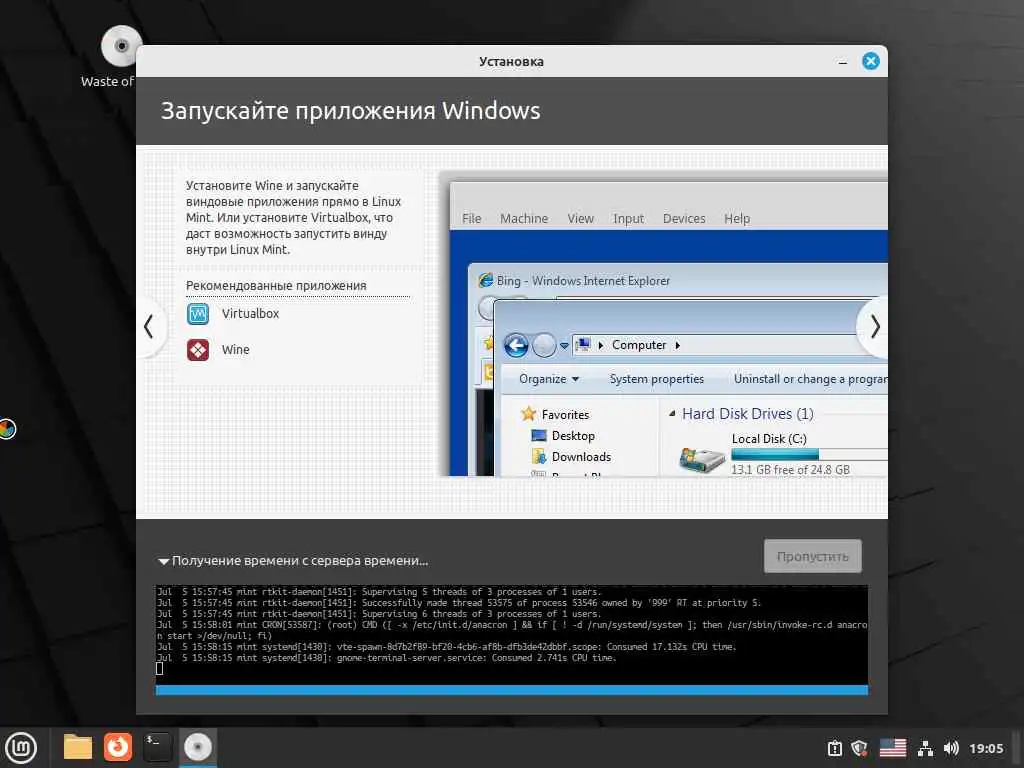Minimize the Установка window
1024x768 pixels.
[x=843, y=62]
